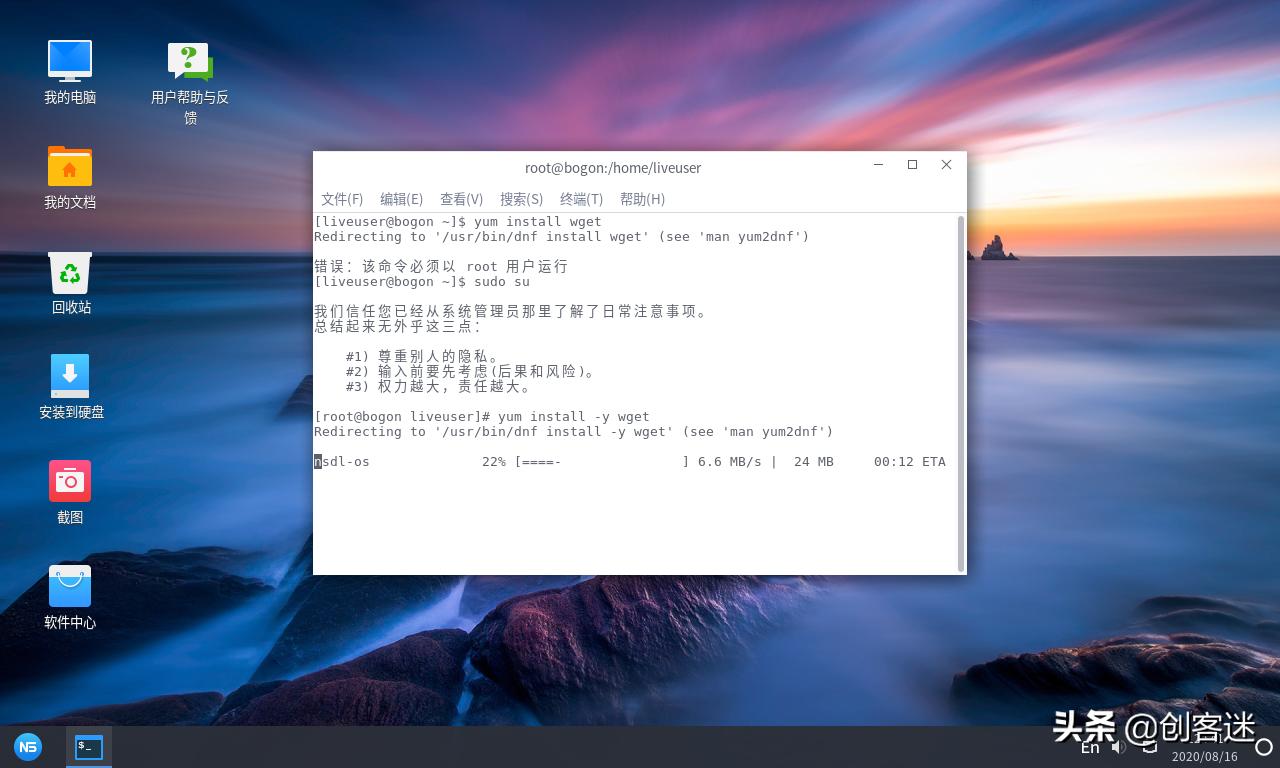Open the 帮助(H) menu
The width and height of the screenshot is (1280, 768).
pyautogui.click(x=642, y=199)
